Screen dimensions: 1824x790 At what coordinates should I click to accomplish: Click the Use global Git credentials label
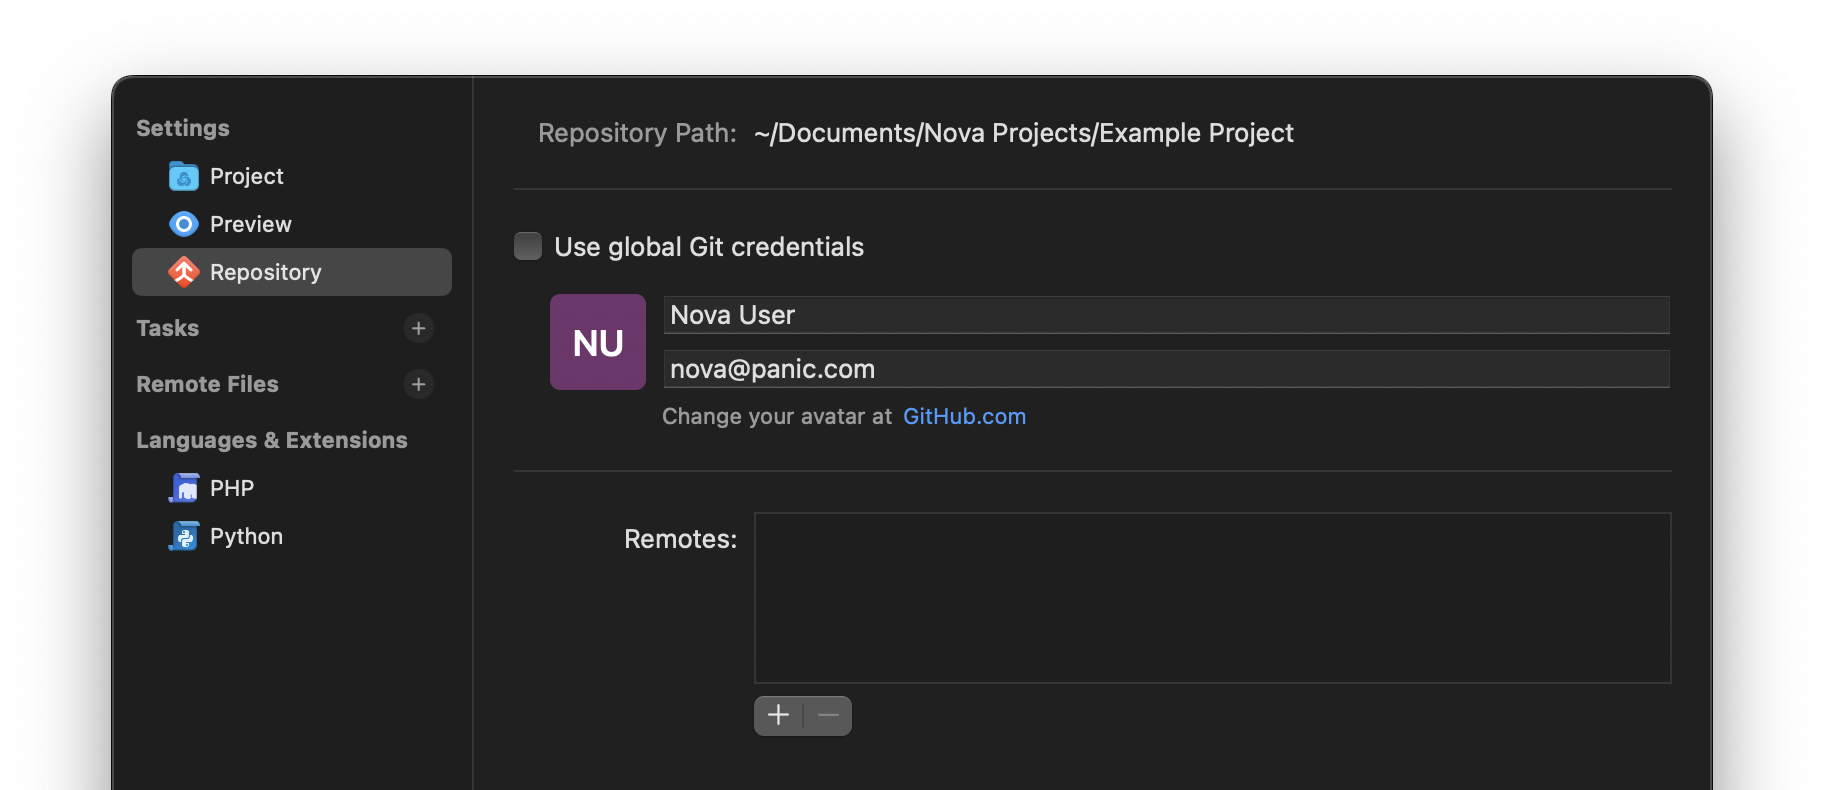[x=709, y=247]
